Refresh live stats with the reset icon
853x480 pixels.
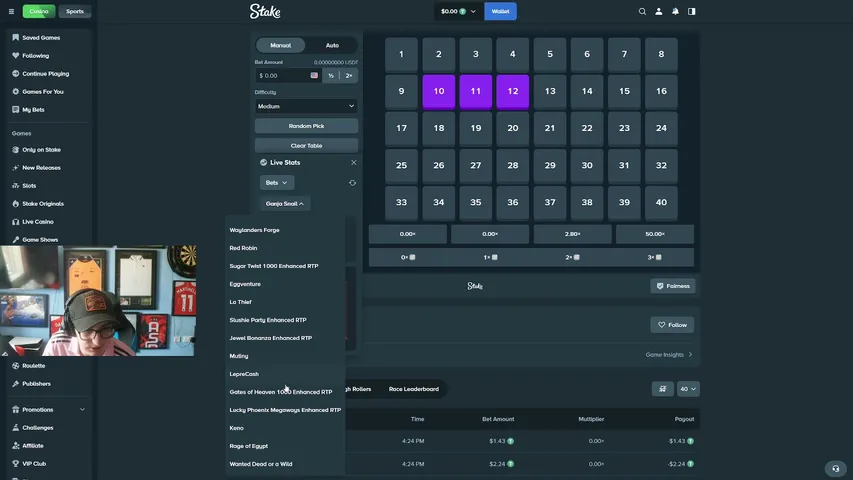click(x=353, y=183)
